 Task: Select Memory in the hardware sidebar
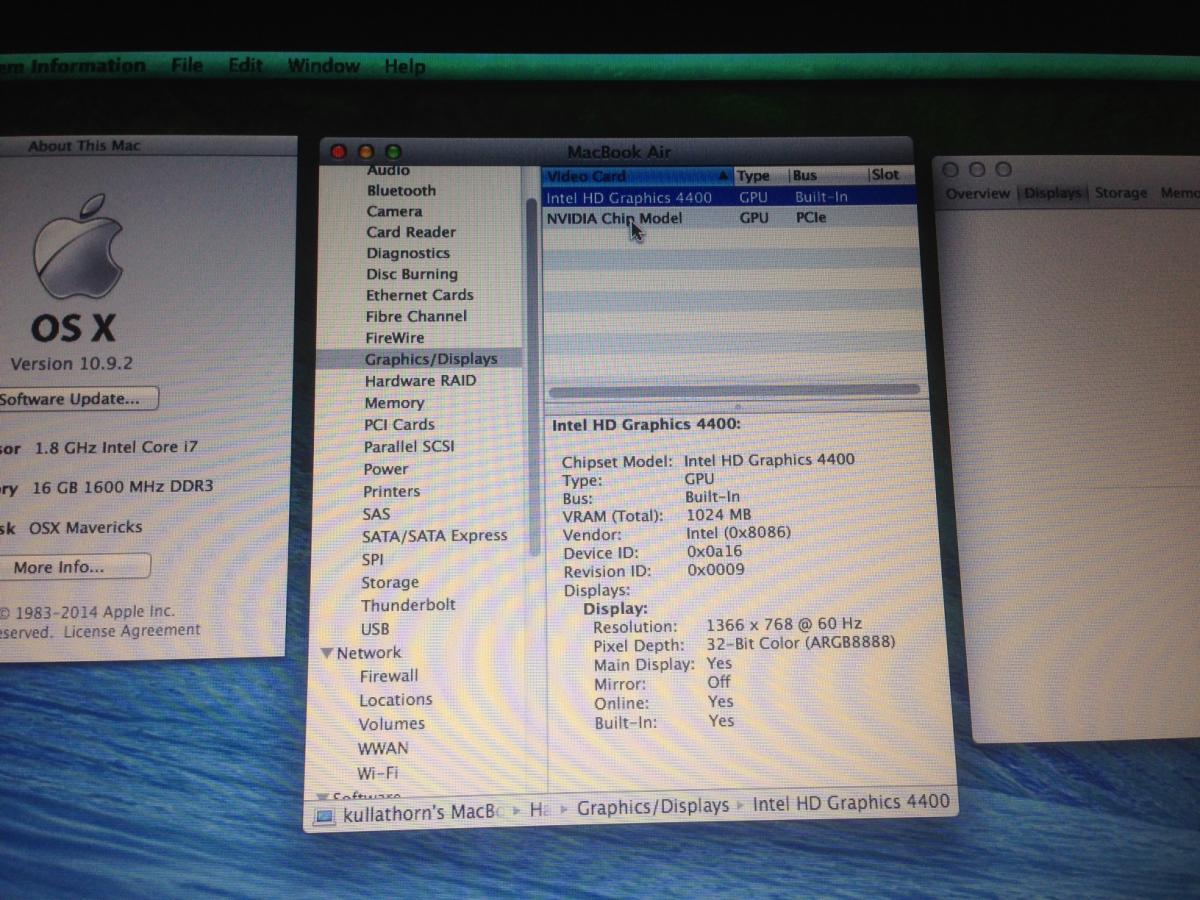click(394, 402)
